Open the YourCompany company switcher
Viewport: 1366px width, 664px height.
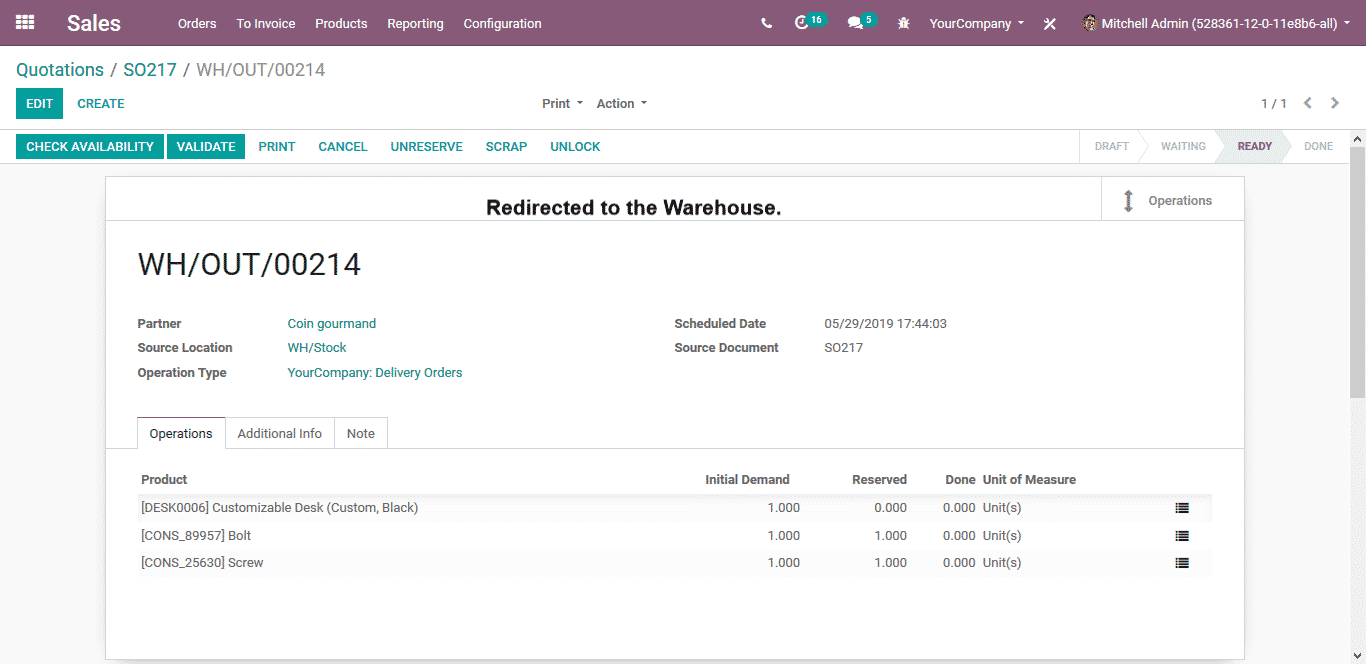pyautogui.click(x=976, y=23)
